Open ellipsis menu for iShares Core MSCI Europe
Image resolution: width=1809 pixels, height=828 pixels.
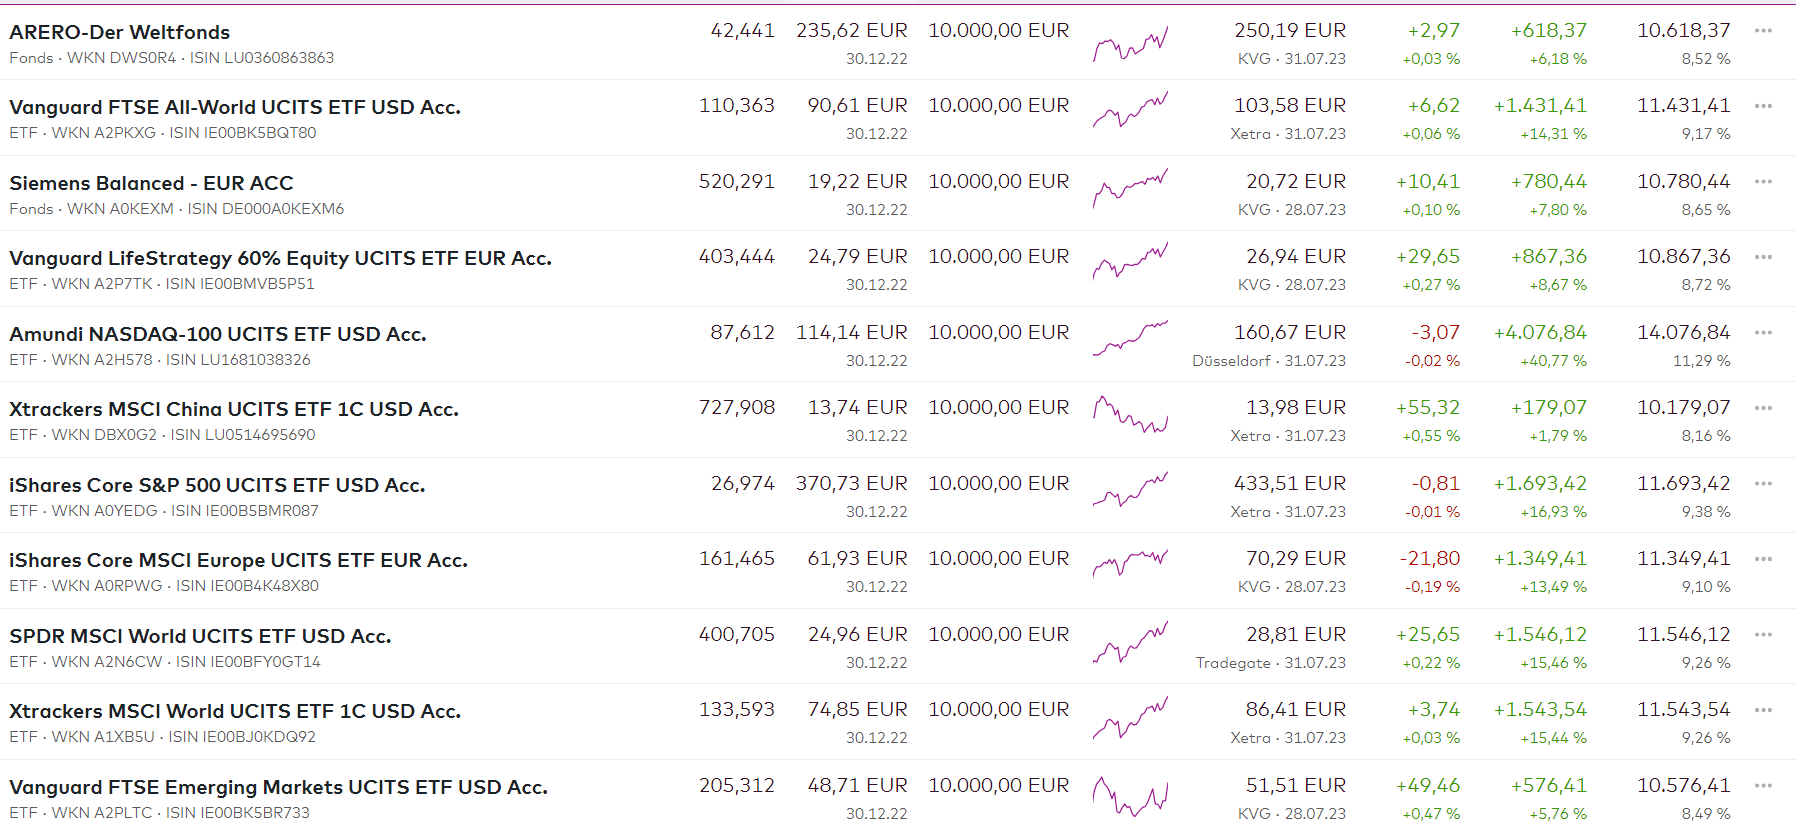coord(1763,559)
